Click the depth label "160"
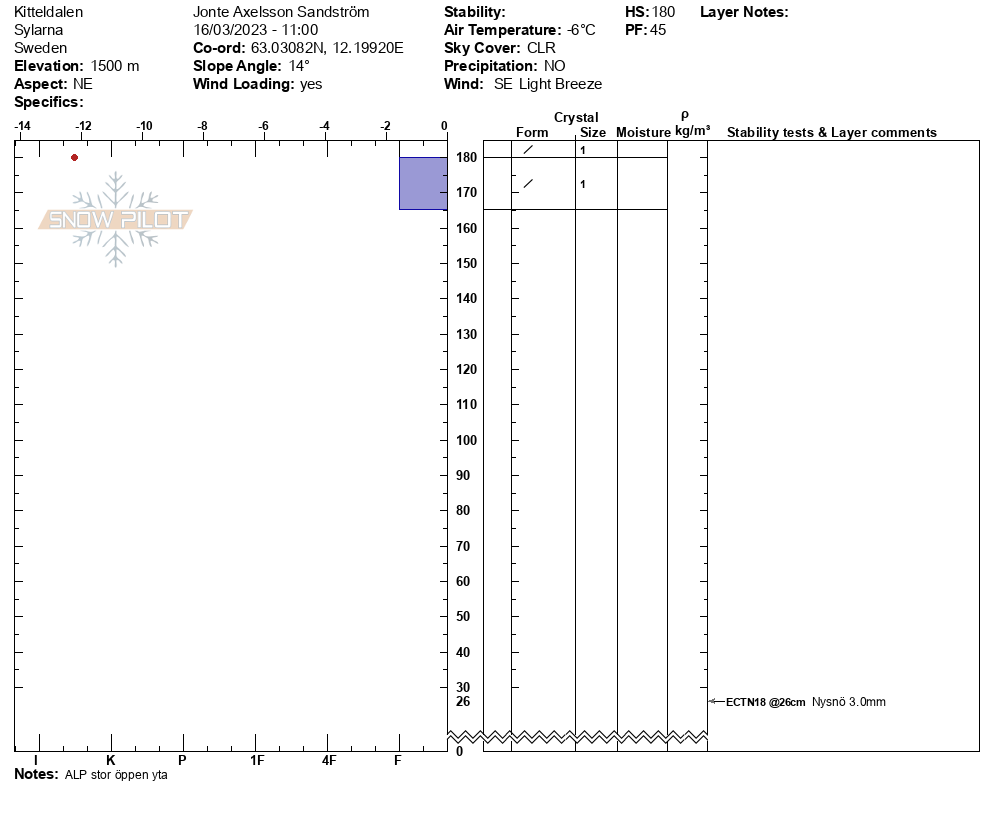 pos(467,228)
